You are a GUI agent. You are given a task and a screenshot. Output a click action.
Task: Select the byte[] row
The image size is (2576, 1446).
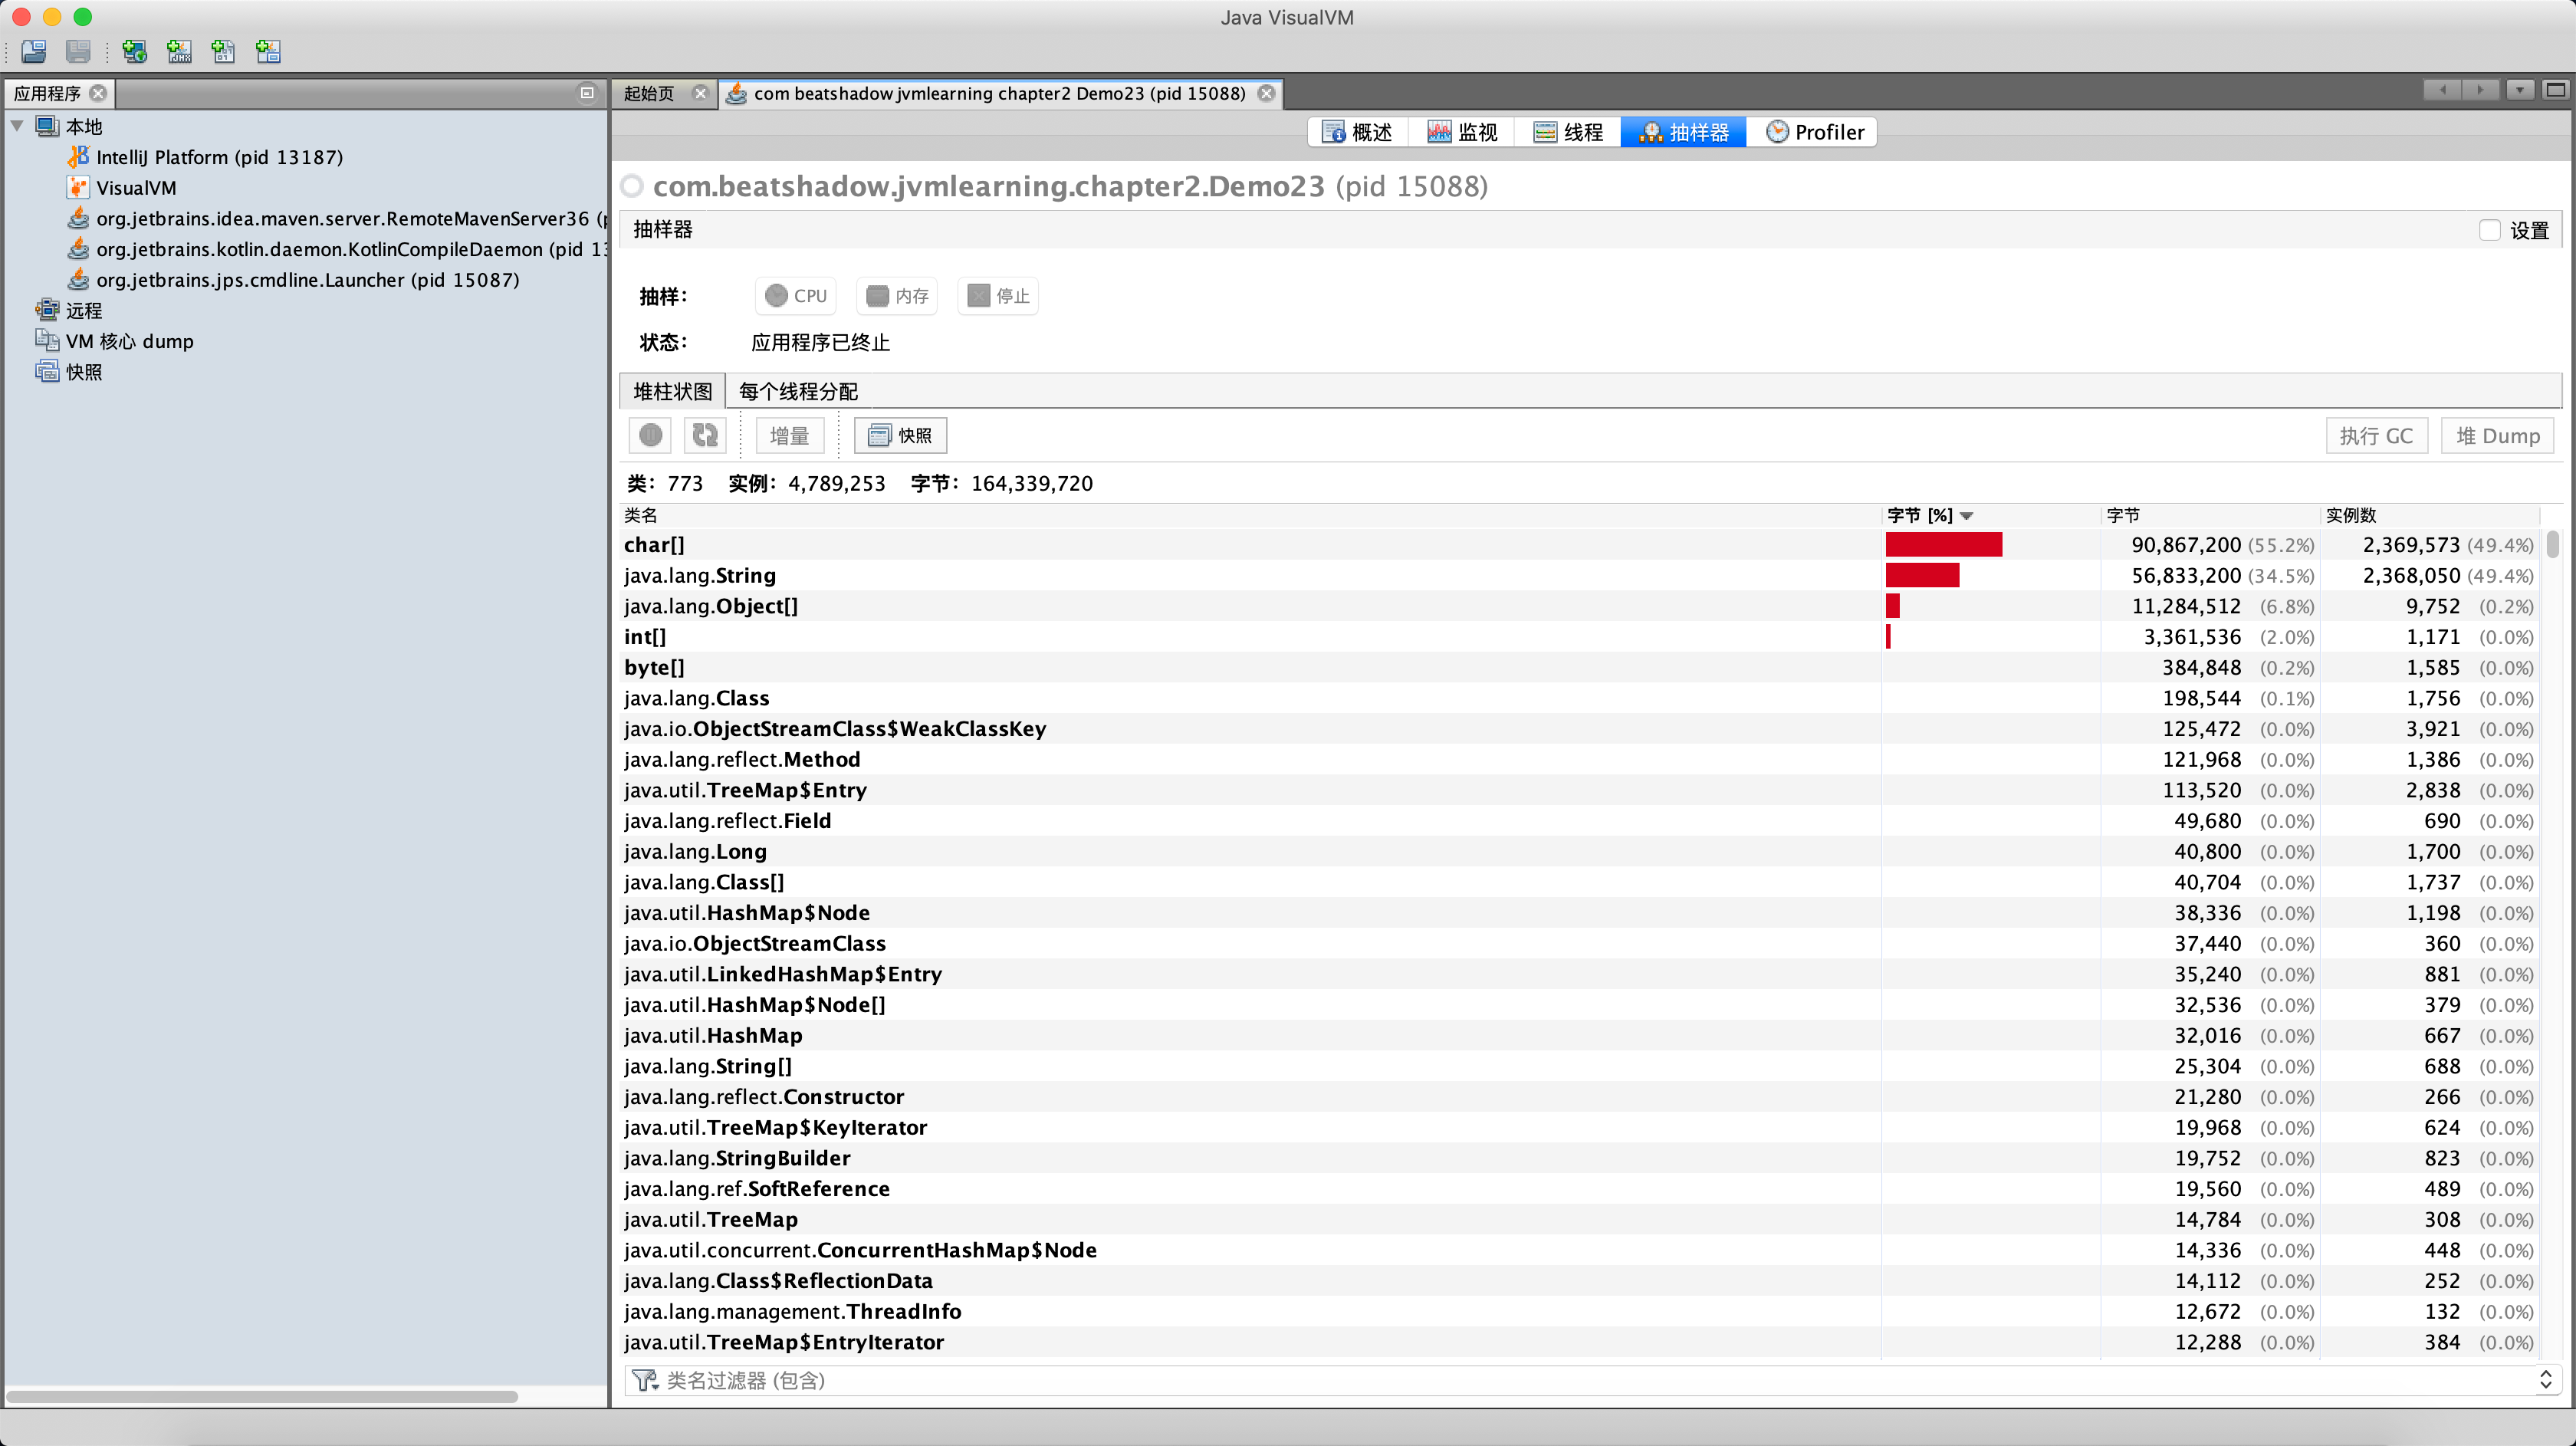click(x=1580, y=668)
